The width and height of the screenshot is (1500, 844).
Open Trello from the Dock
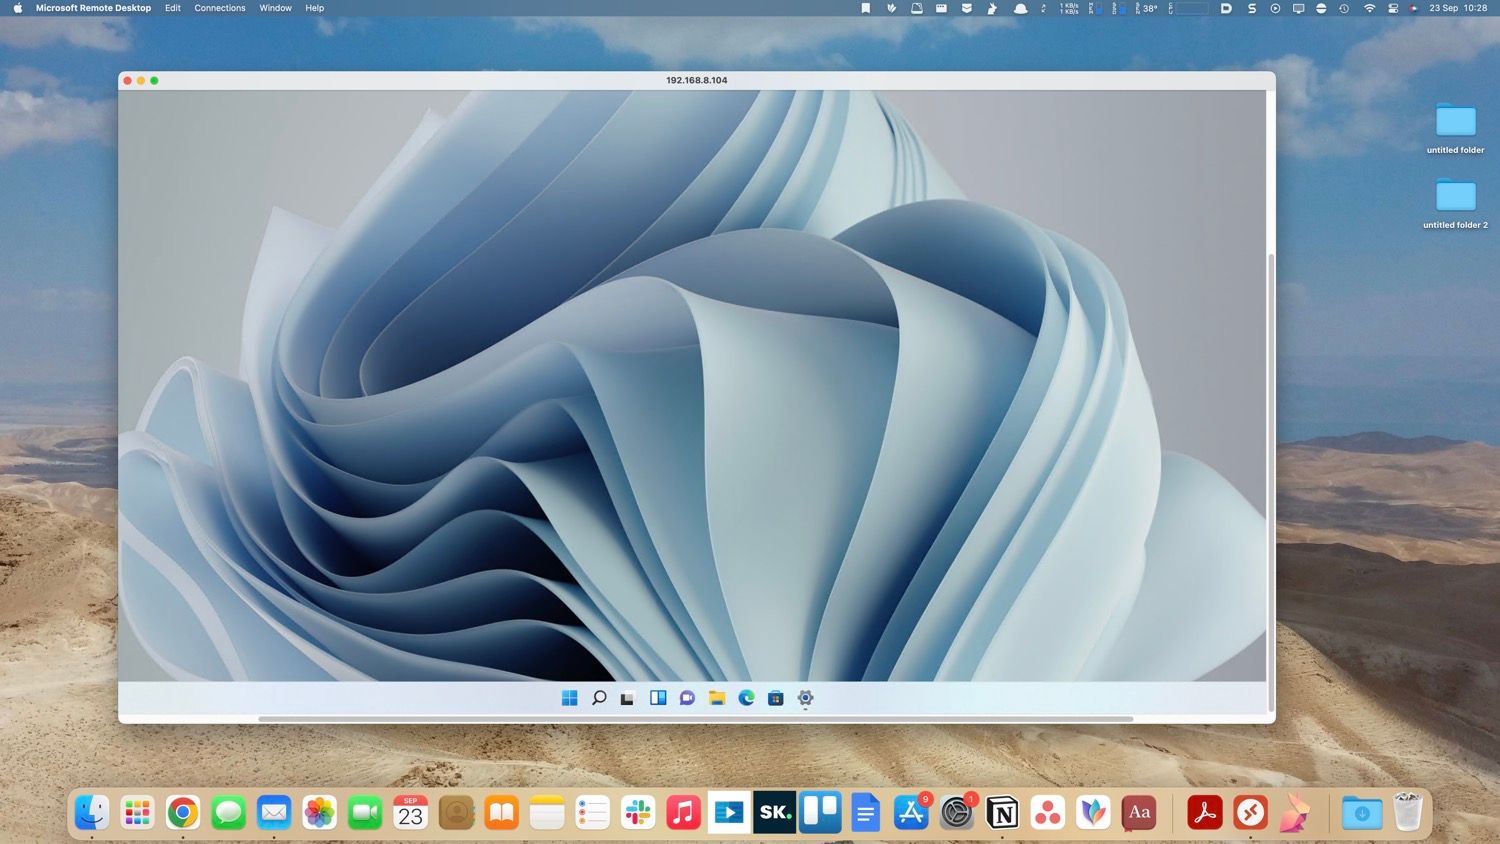[820, 813]
